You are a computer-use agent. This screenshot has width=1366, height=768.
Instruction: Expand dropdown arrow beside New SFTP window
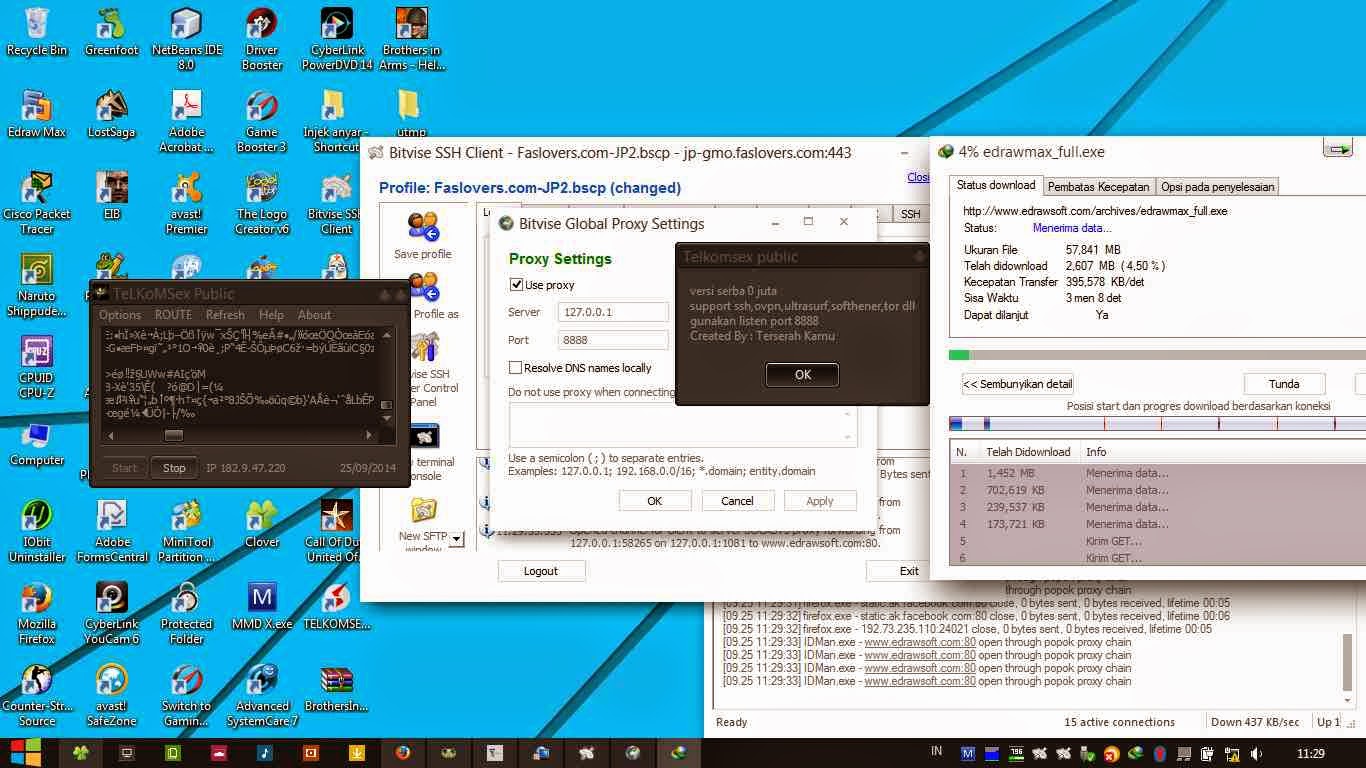click(x=456, y=540)
